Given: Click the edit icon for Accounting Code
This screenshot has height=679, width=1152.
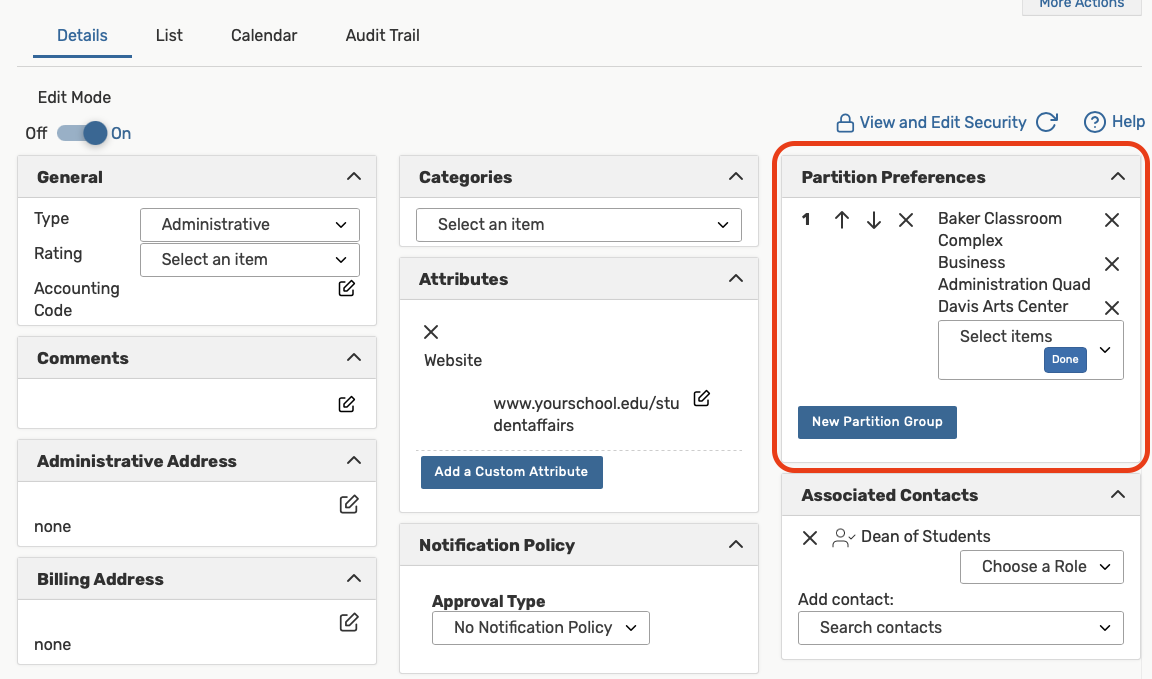Looking at the screenshot, I should click(346, 289).
